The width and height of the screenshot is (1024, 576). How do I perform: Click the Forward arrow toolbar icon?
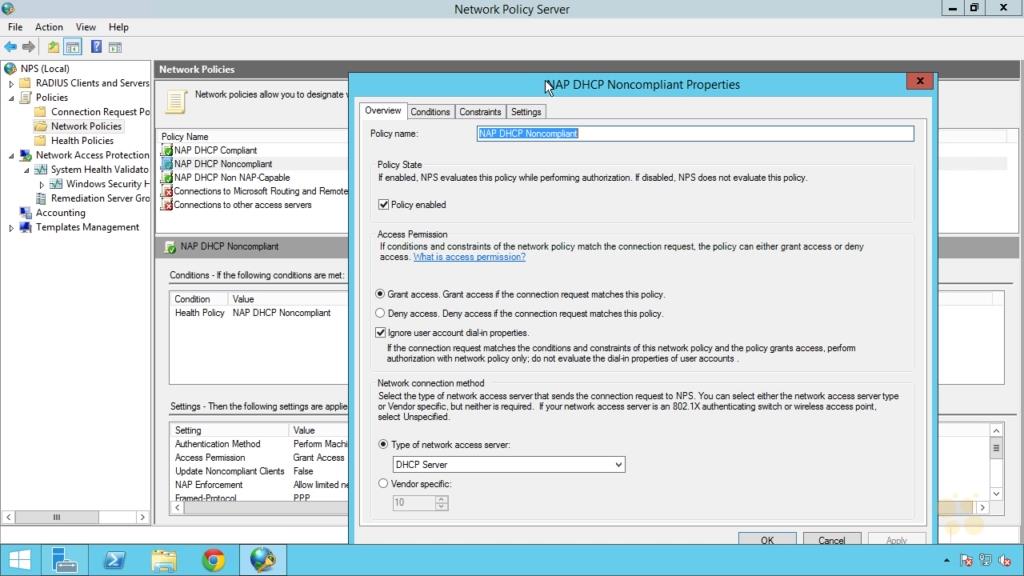pyautogui.click(x=28, y=46)
